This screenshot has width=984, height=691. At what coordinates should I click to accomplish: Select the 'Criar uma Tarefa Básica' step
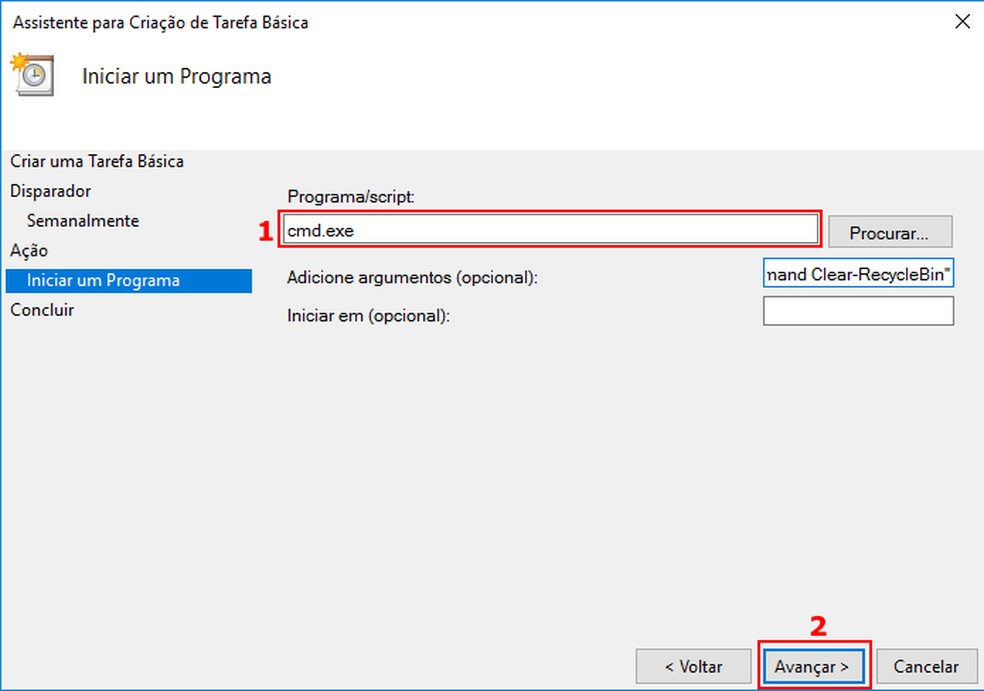[x=97, y=161]
